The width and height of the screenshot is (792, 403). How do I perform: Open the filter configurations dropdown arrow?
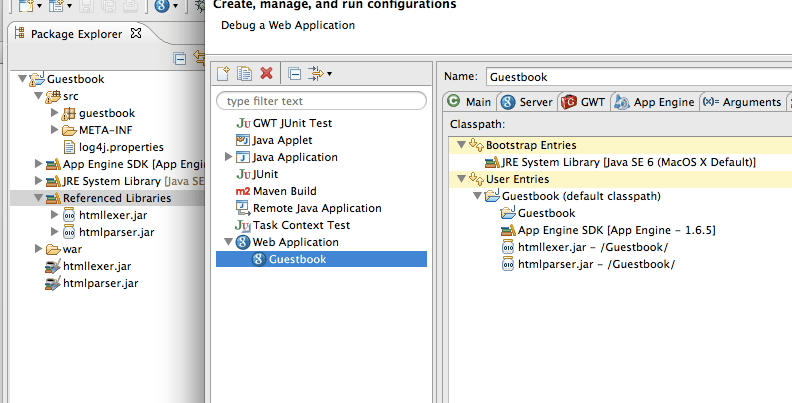pos(329,74)
